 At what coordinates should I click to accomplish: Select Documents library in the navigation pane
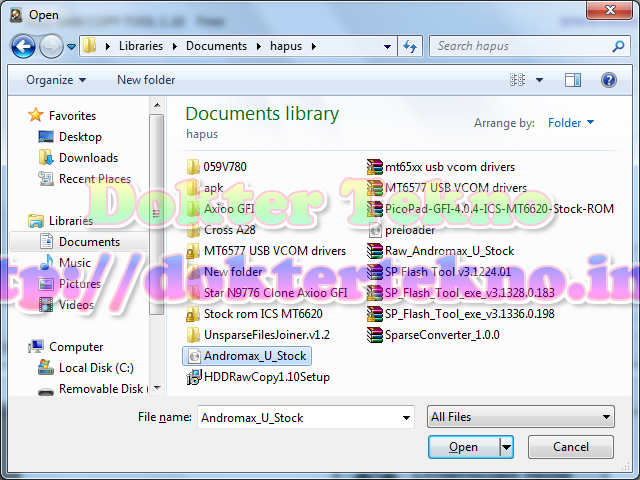79,242
